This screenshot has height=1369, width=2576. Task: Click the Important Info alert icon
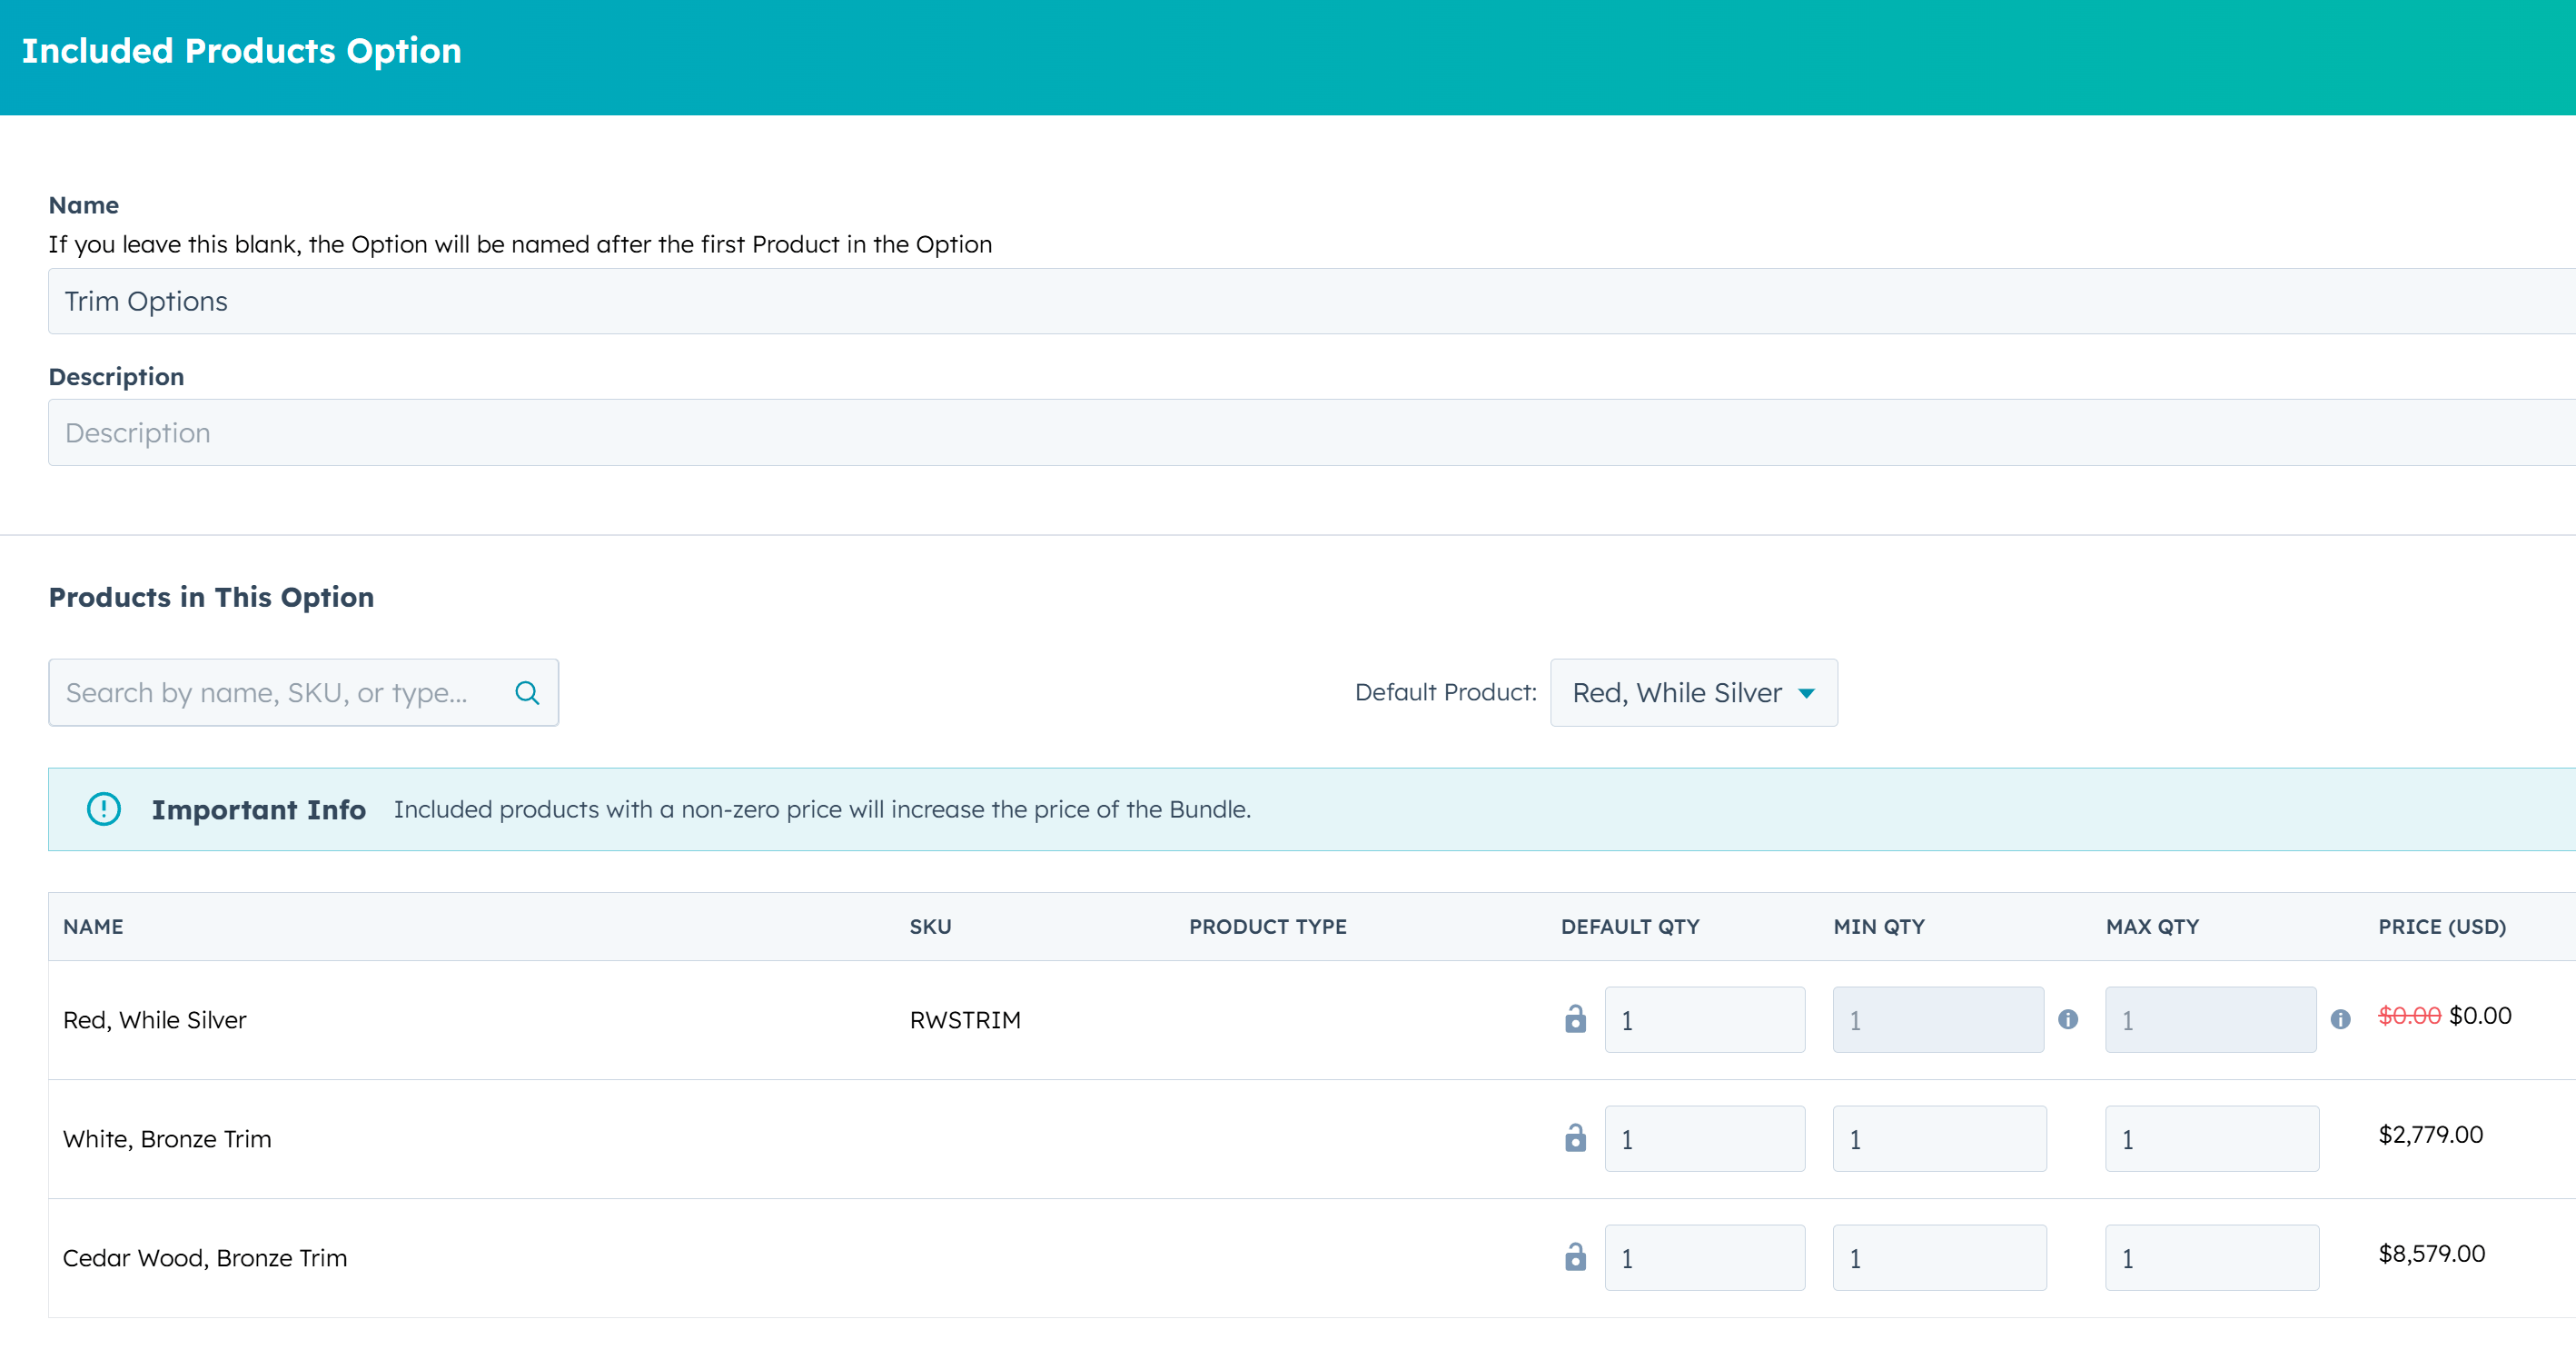[104, 809]
